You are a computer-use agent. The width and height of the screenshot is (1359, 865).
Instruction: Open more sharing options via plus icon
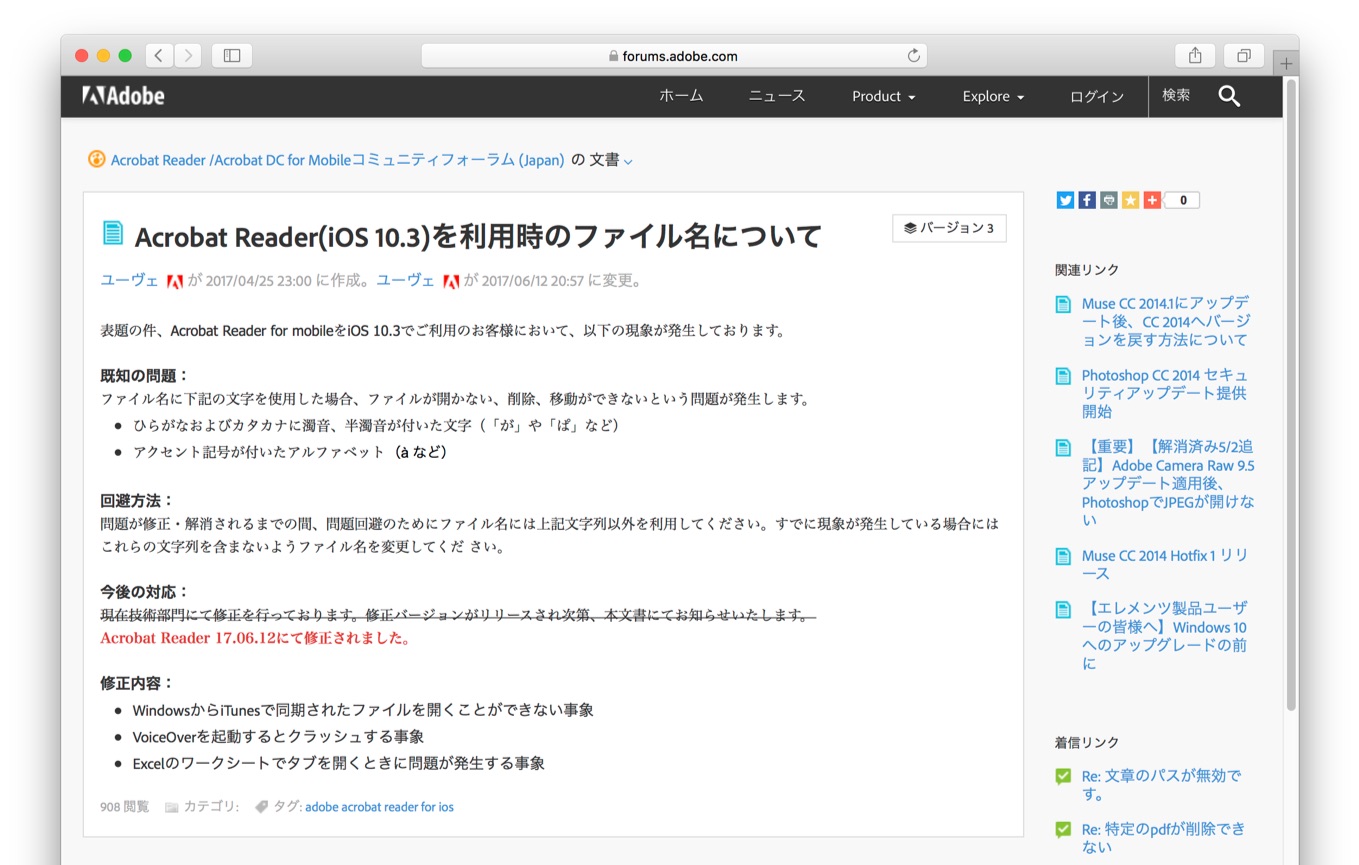[x=1151, y=200]
